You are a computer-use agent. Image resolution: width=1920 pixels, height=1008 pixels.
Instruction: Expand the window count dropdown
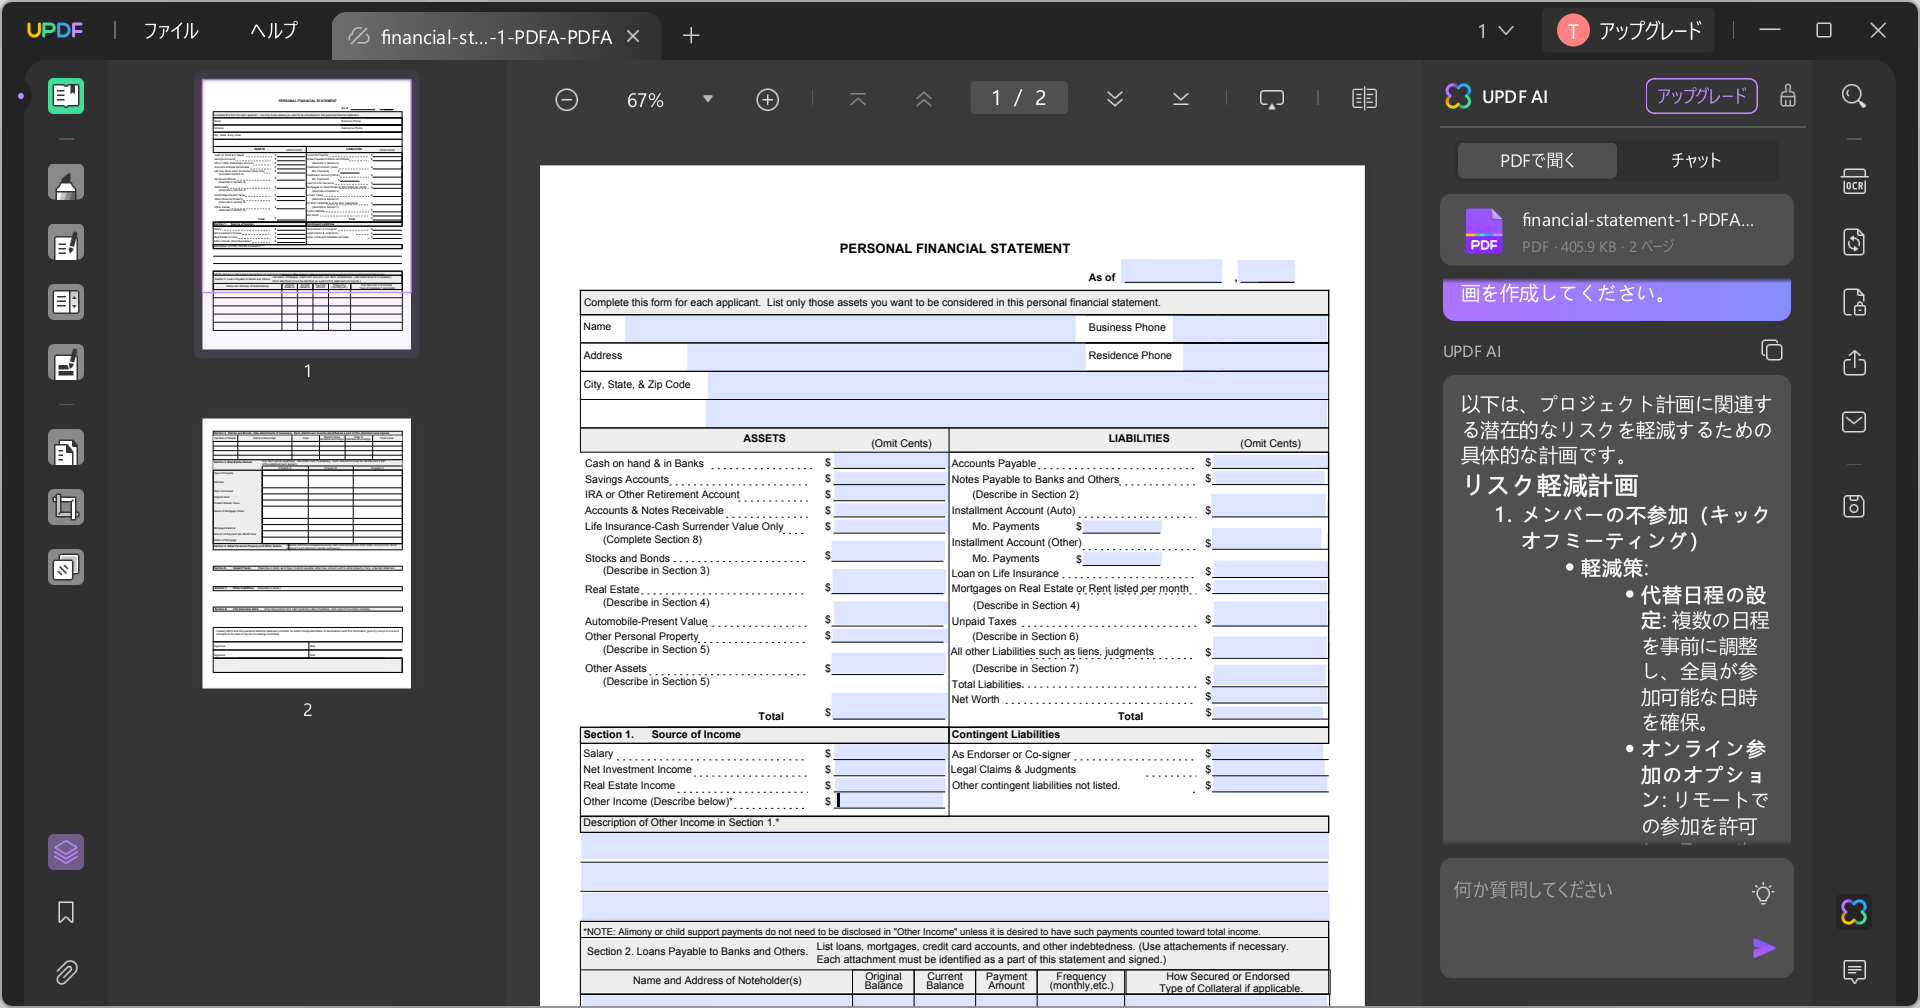(x=1496, y=31)
